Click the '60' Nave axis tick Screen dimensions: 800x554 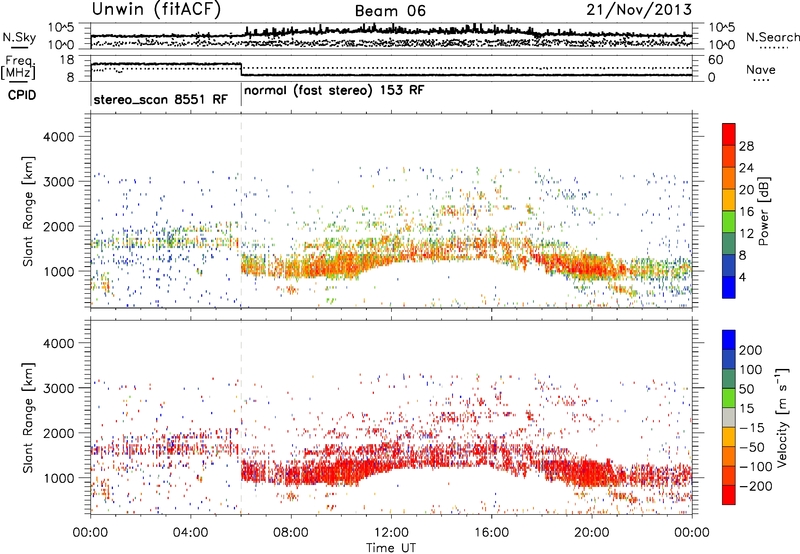pos(716,60)
